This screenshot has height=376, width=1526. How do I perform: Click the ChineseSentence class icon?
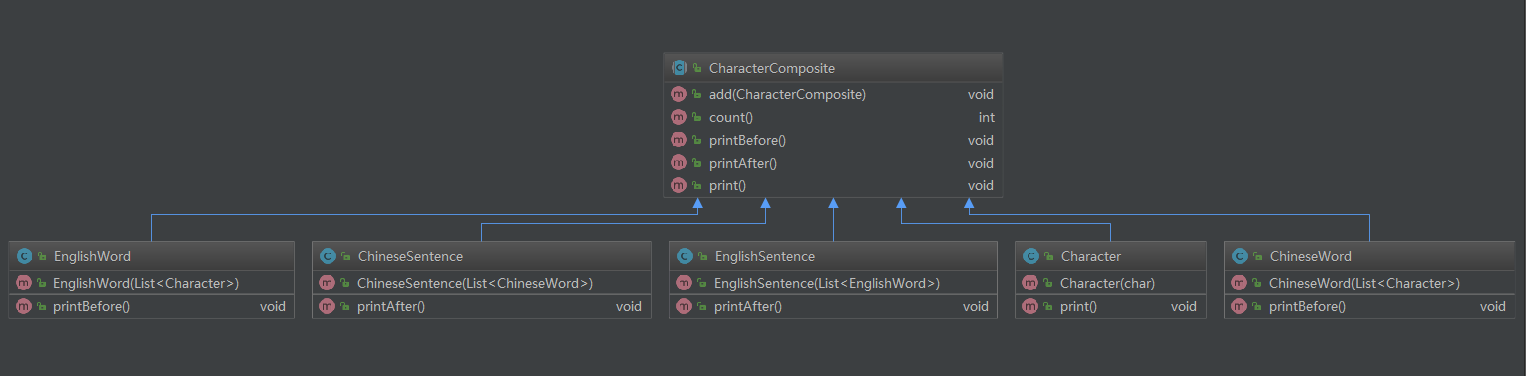(327, 256)
